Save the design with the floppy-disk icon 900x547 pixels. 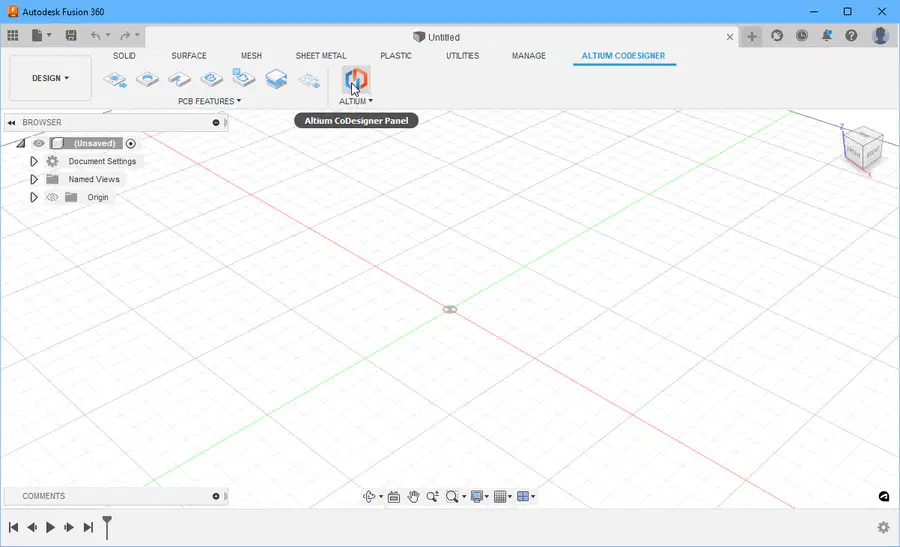[x=71, y=36]
